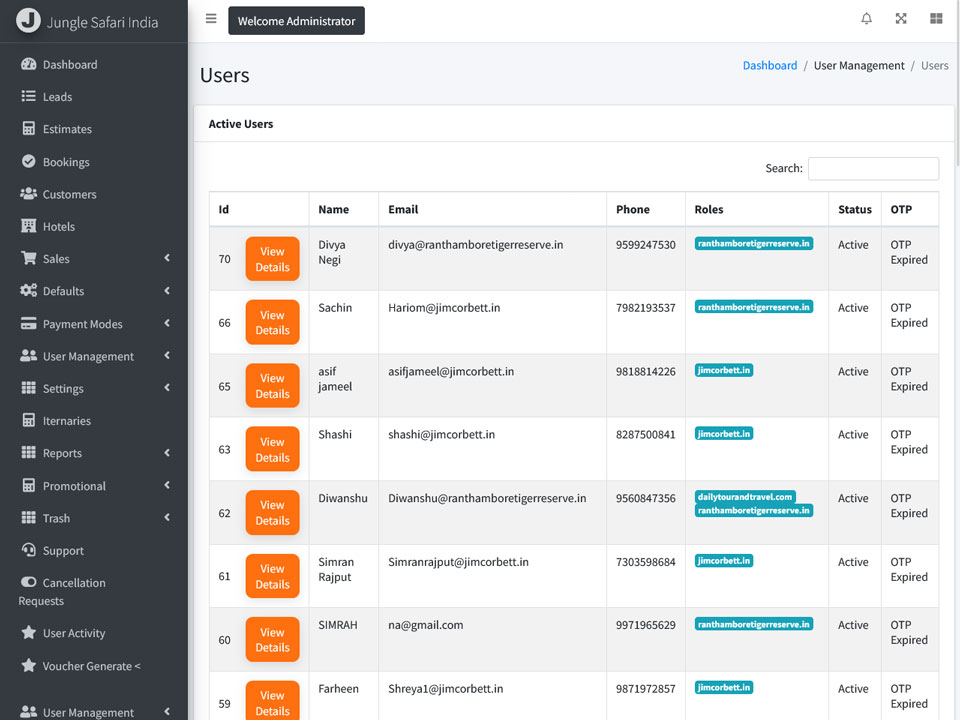This screenshot has height=720, width=960.
Task: Click the Leads list icon
Action: coord(28,96)
